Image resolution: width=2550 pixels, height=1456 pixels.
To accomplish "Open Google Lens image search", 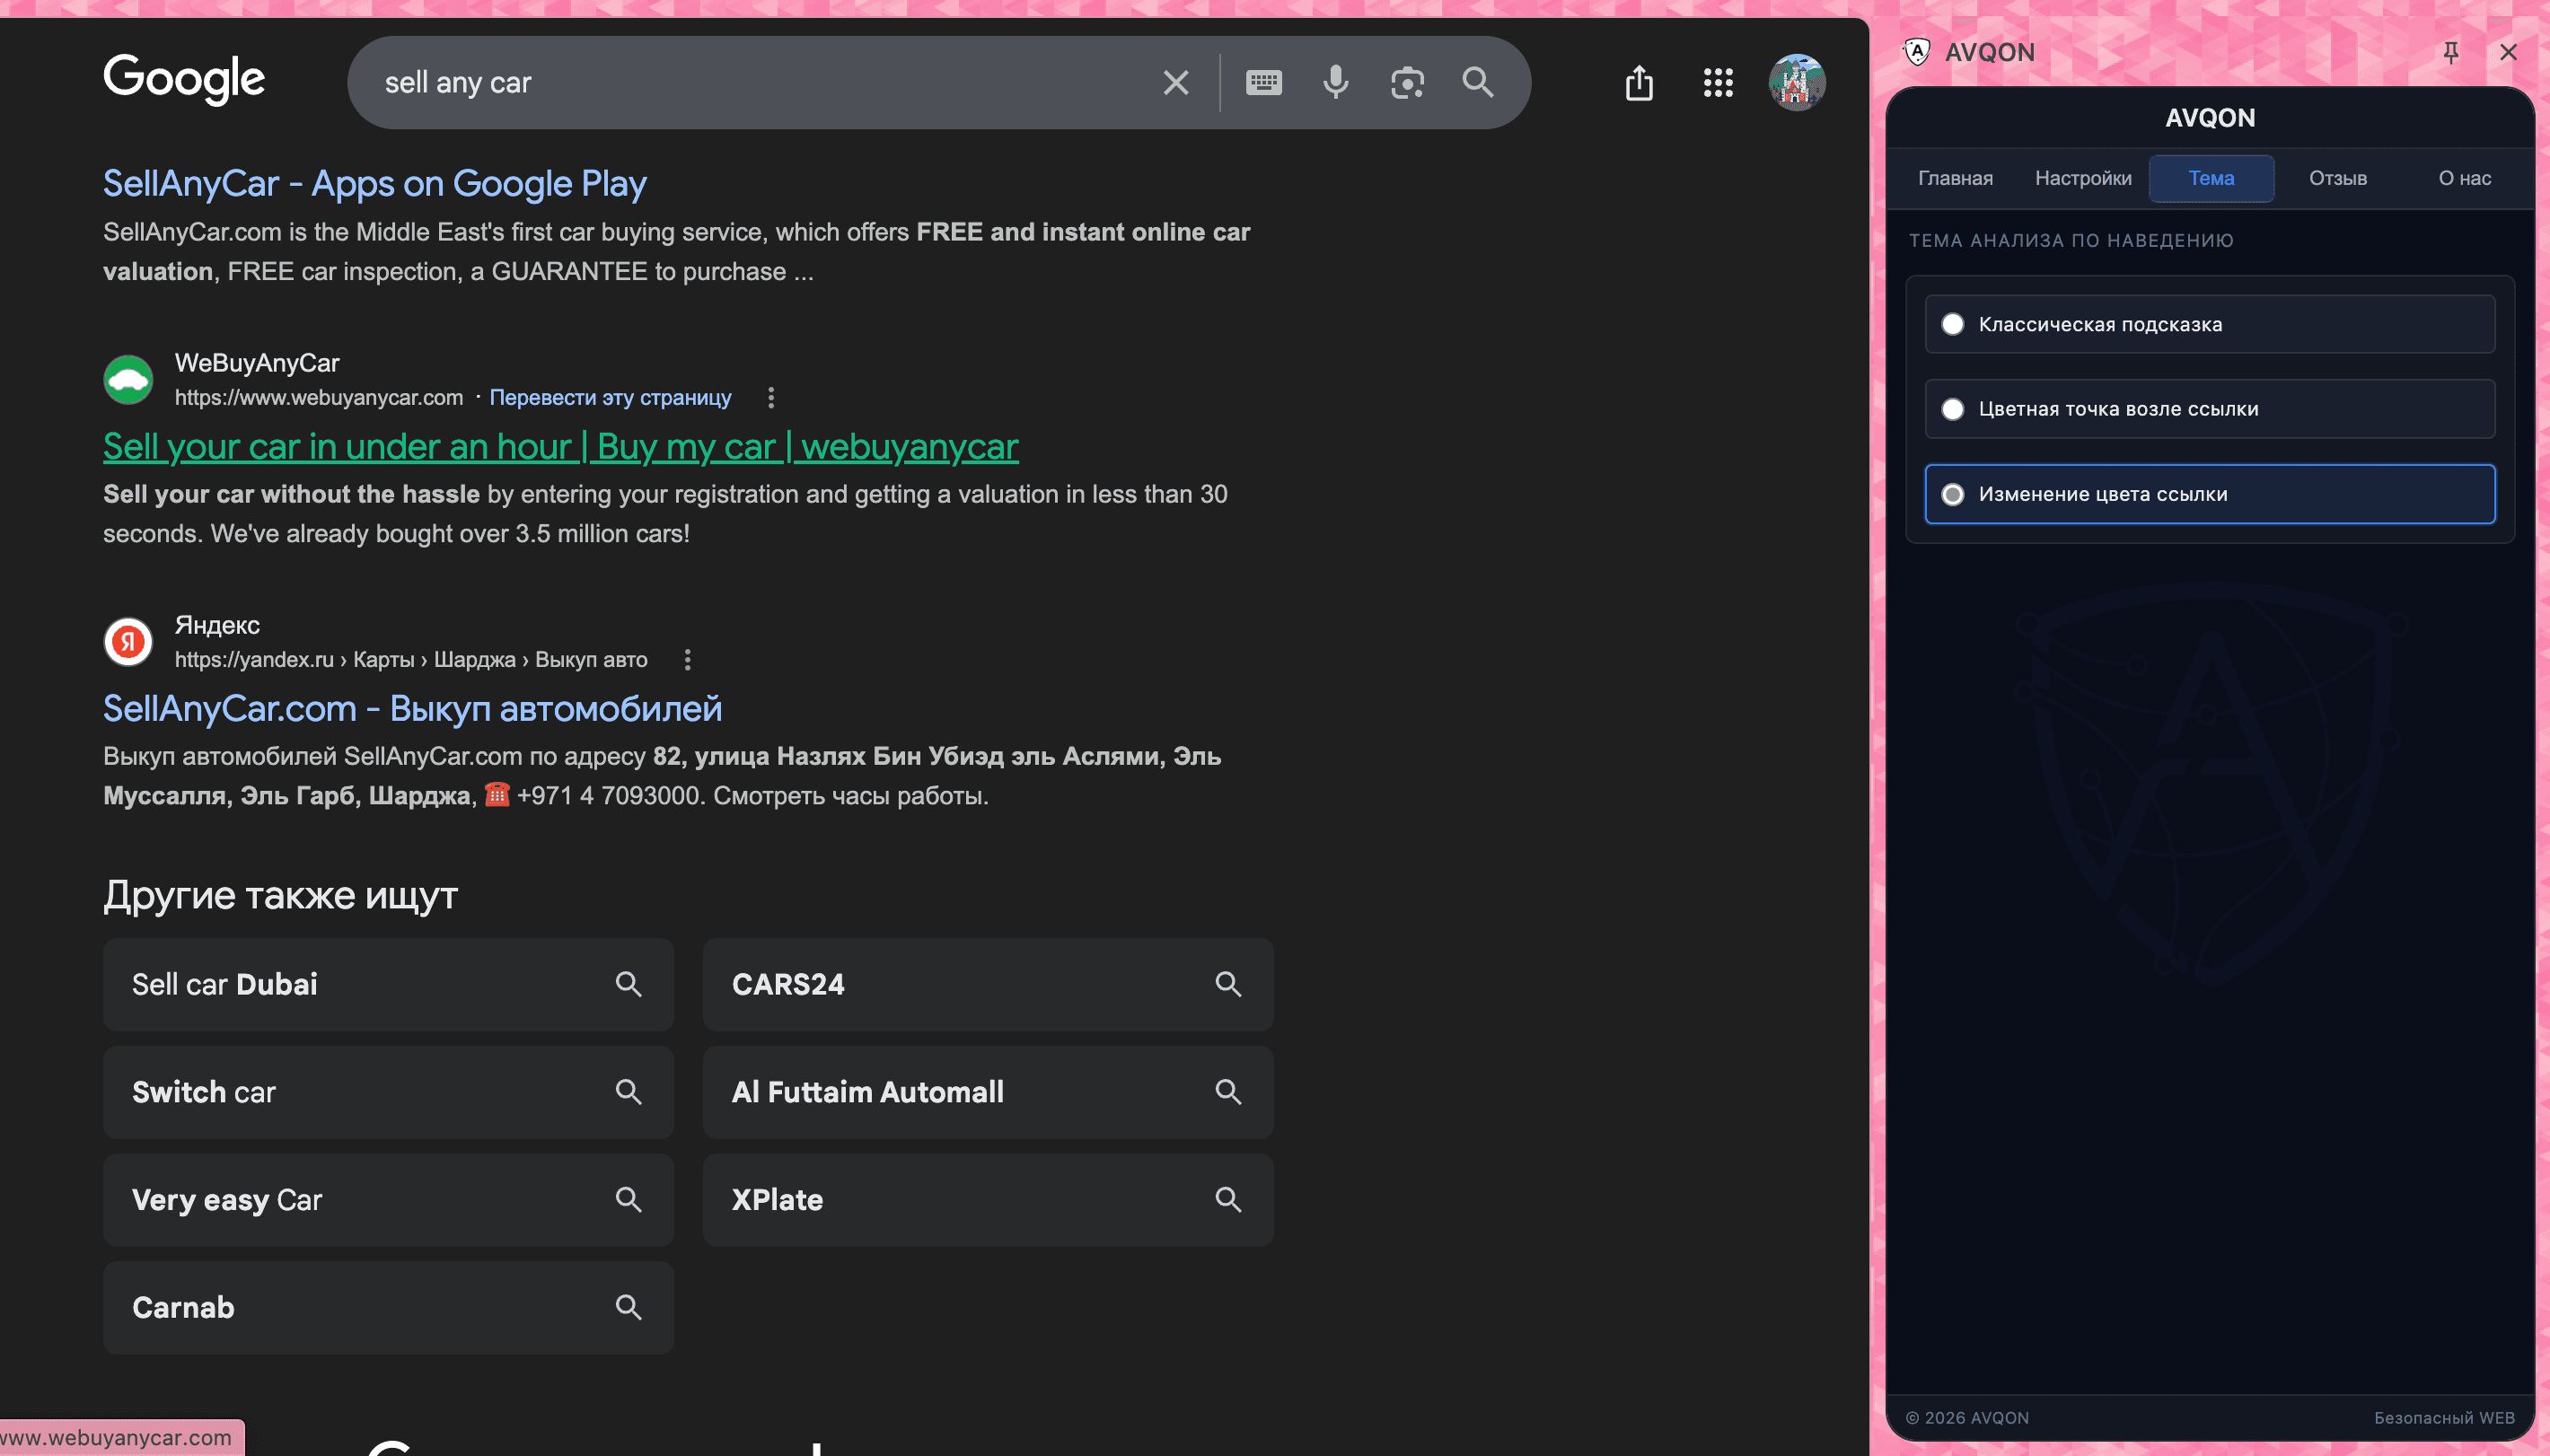I will pos(1406,82).
